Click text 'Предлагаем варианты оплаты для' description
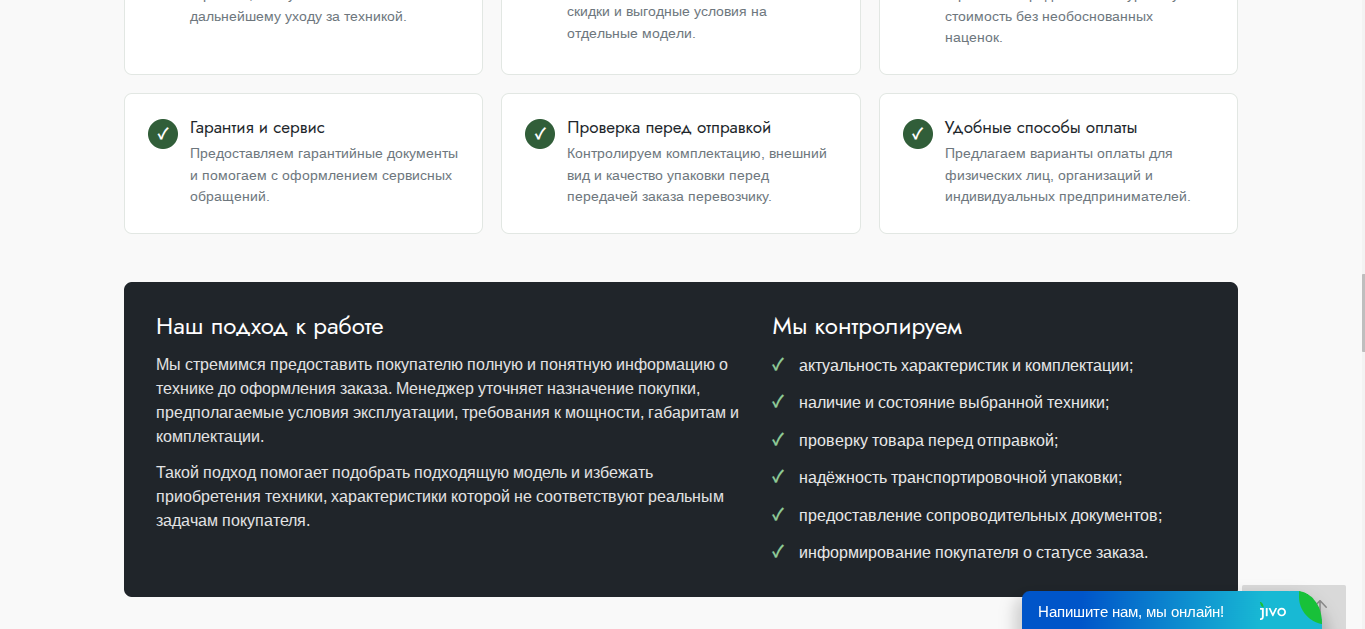 click(x=1068, y=175)
